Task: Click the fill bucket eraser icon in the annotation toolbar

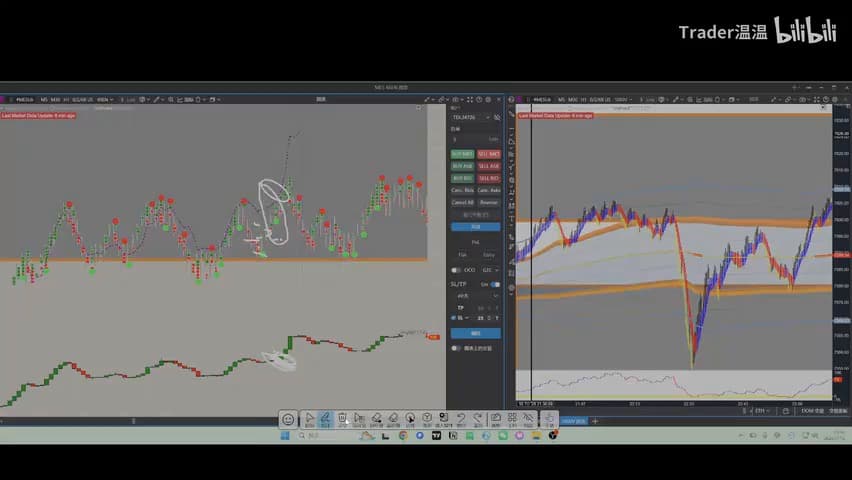Action: click(x=376, y=419)
